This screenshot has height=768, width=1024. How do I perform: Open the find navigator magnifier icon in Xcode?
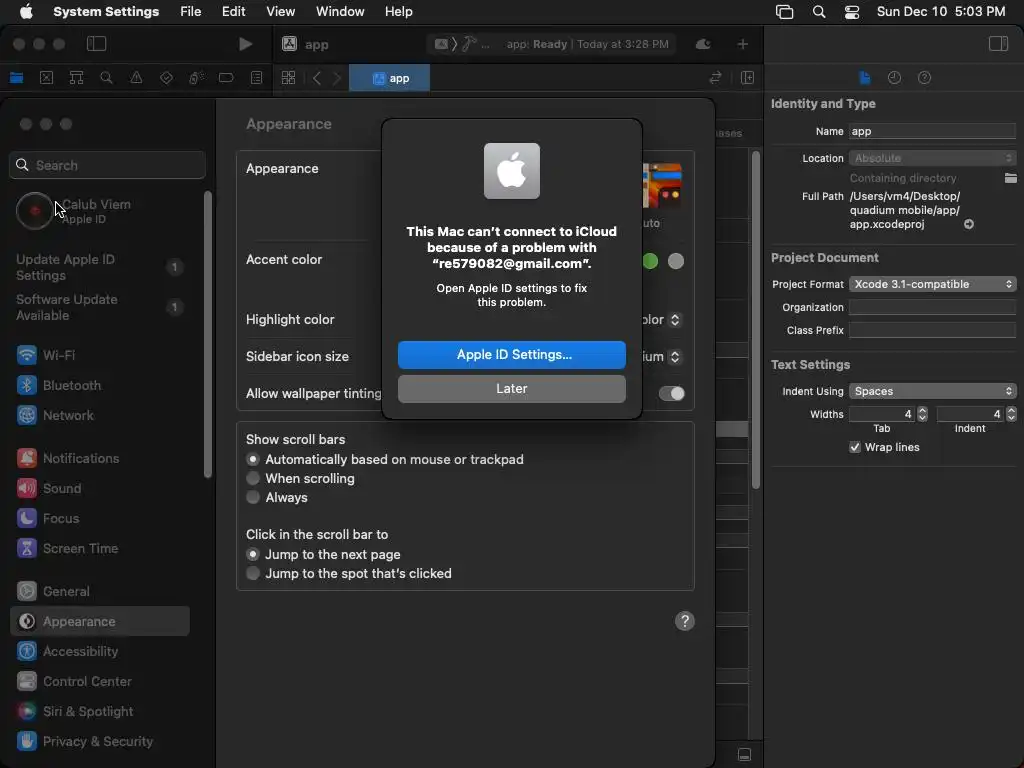[106, 78]
